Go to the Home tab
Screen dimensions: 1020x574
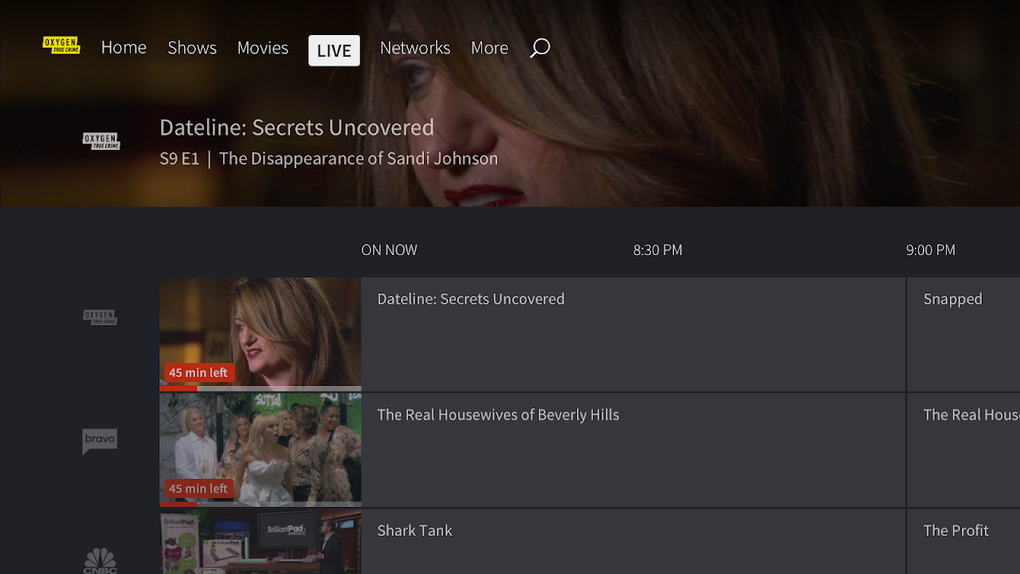pyautogui.click(x=124, y=48)
